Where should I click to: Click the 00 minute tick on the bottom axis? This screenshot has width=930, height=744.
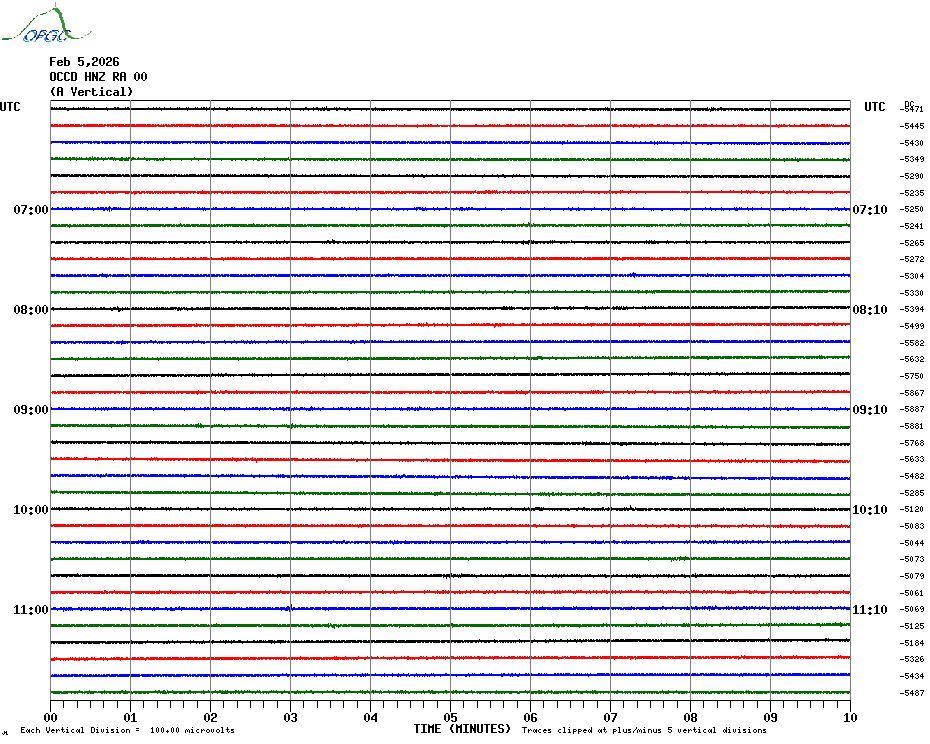click(51, 717)
